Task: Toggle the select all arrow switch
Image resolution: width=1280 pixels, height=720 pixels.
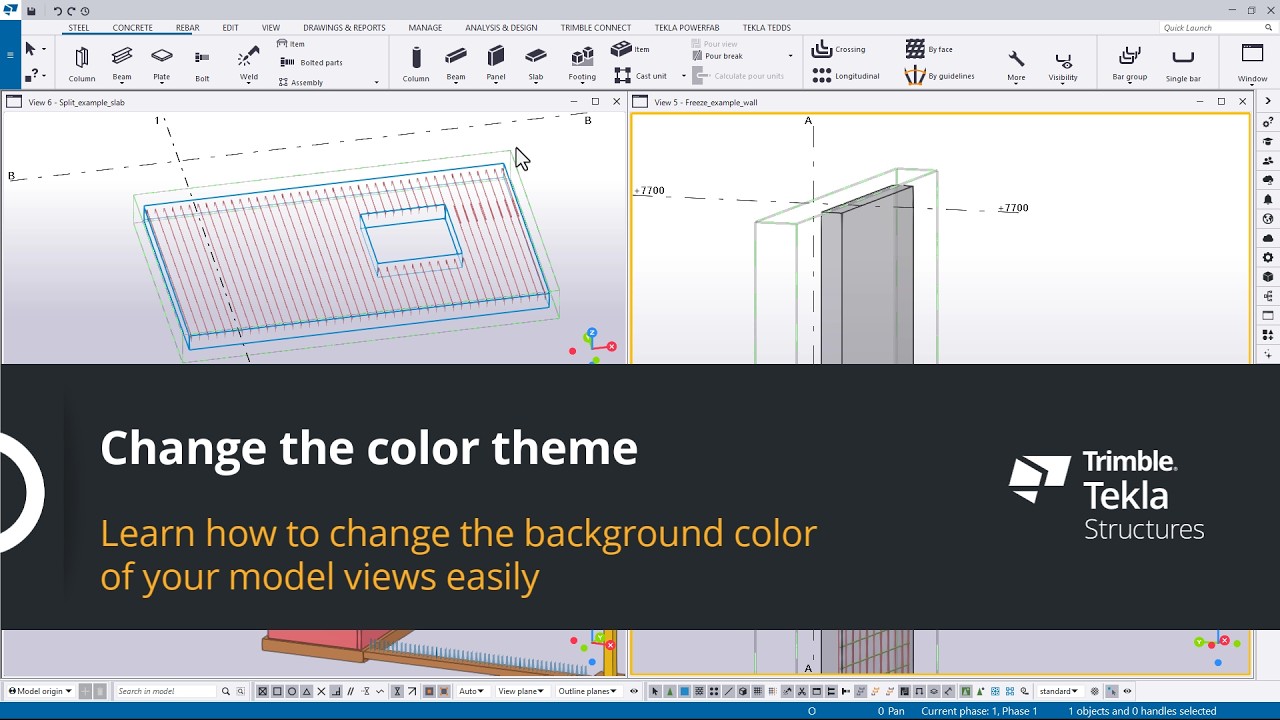Action: [x=655, y=691]
